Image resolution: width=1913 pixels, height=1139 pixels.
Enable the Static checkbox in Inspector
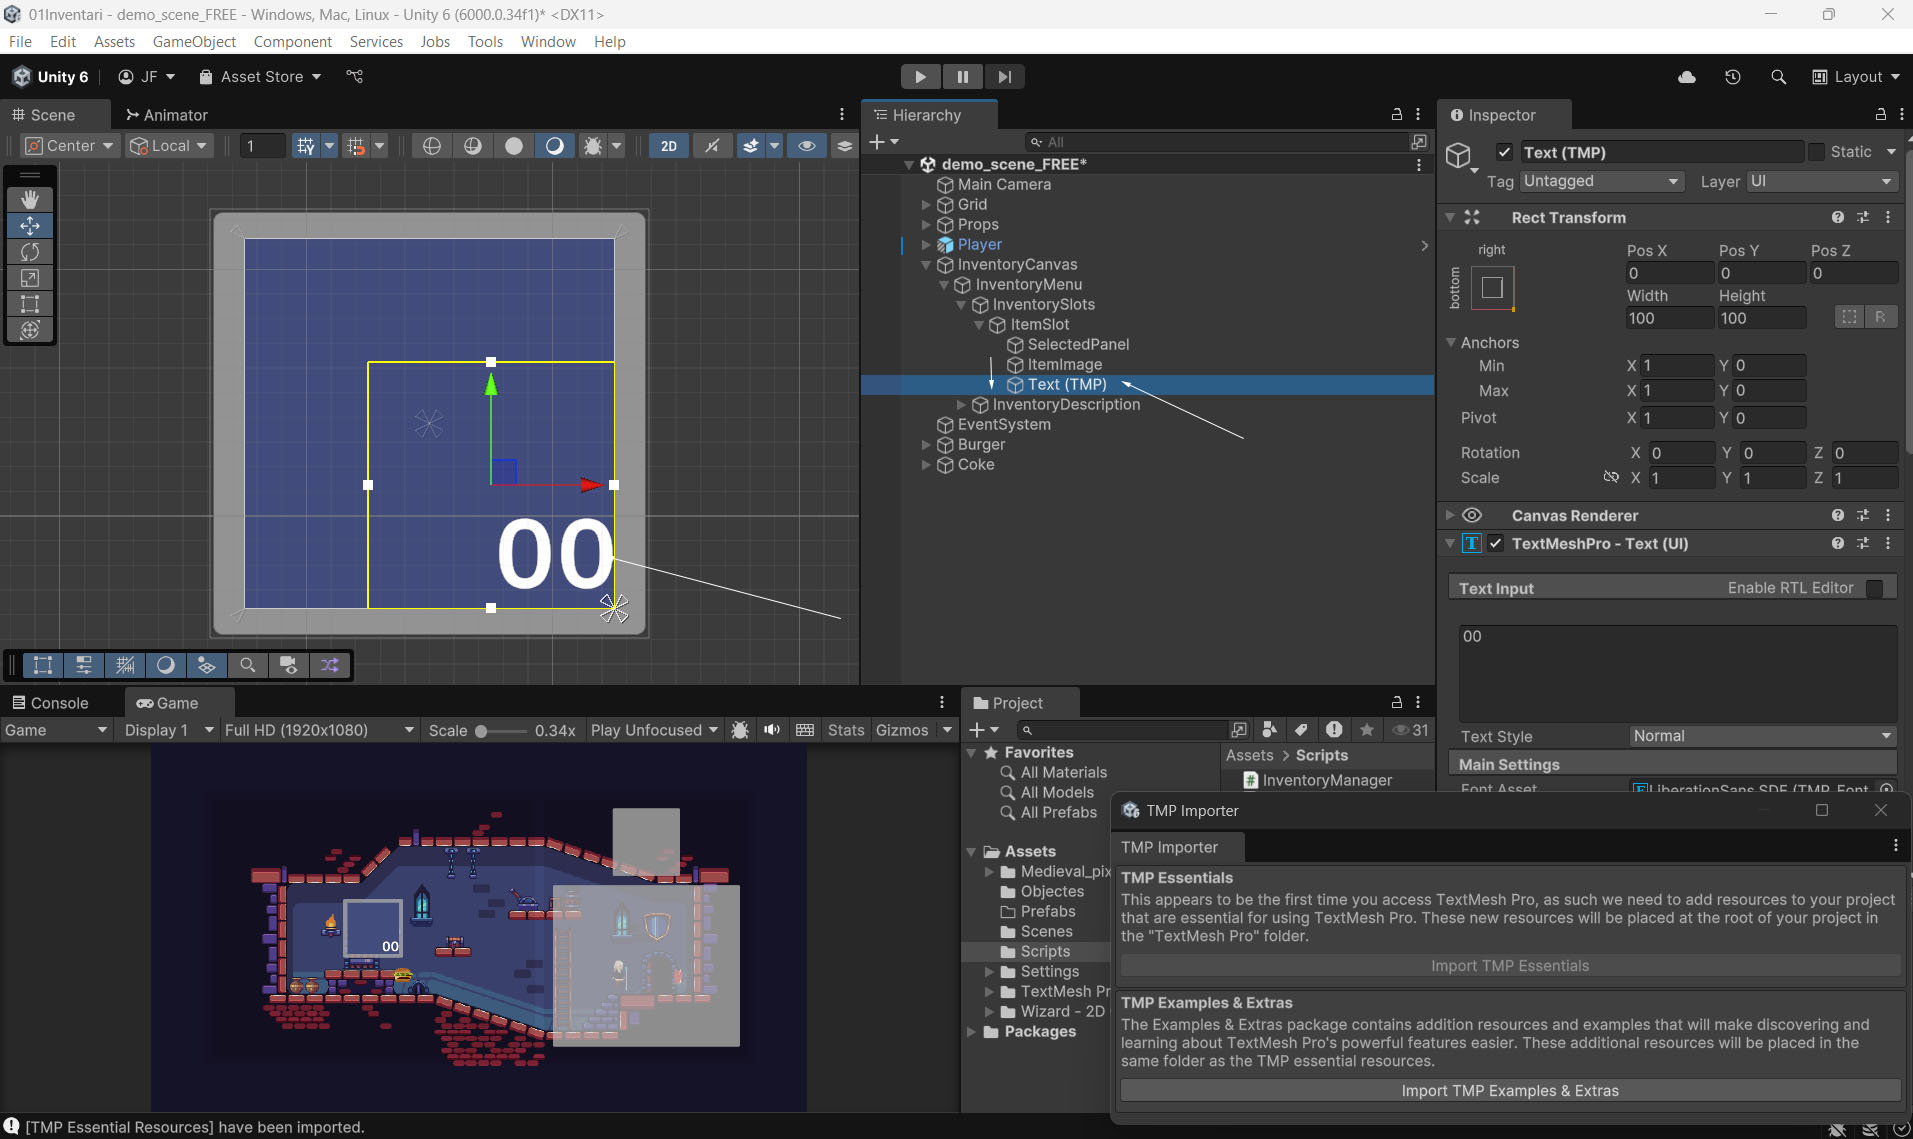[x=1817, y=152]
